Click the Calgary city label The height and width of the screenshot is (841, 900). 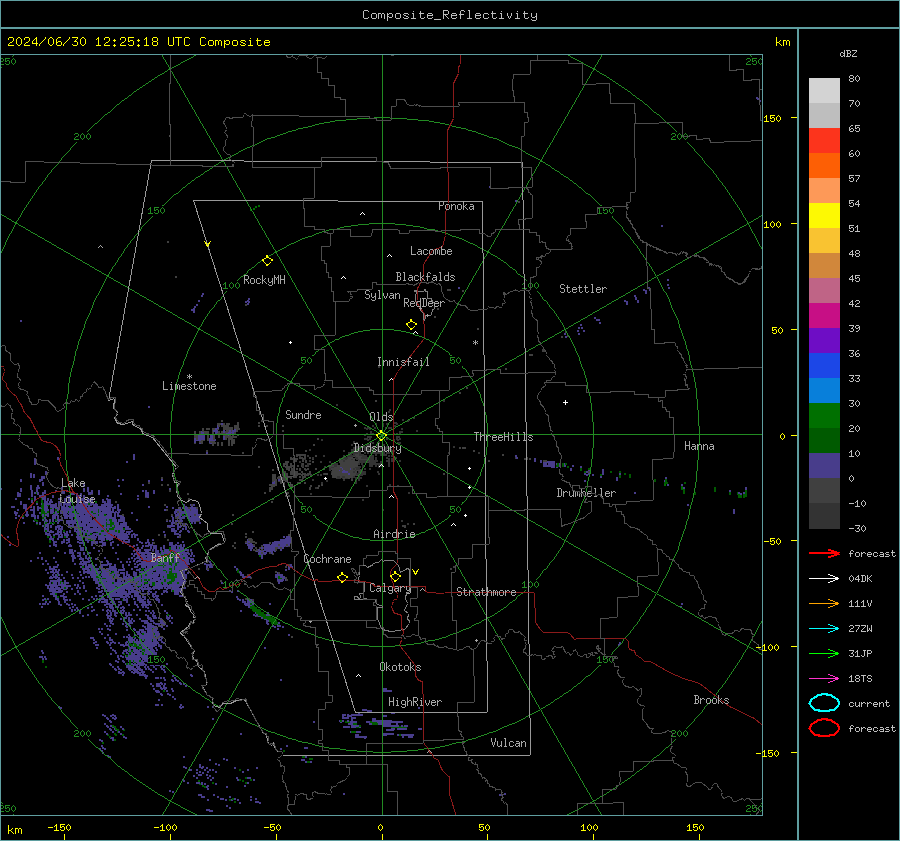[390, 588]
